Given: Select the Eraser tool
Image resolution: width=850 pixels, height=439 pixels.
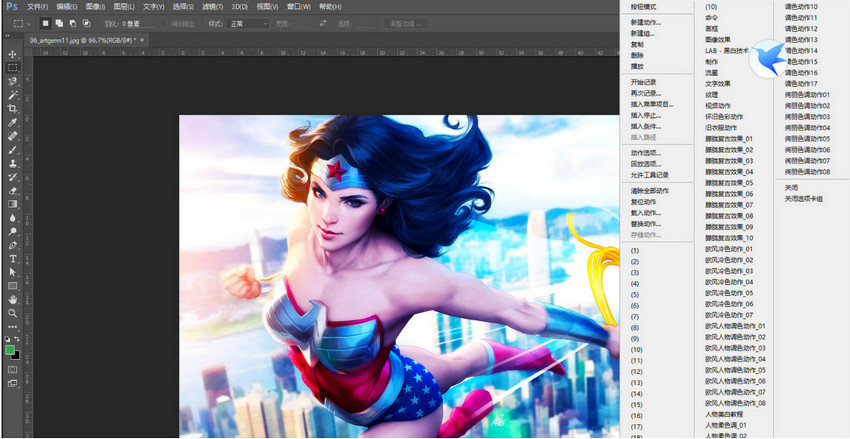Looking at the screenshot, I should pos(12,190).
